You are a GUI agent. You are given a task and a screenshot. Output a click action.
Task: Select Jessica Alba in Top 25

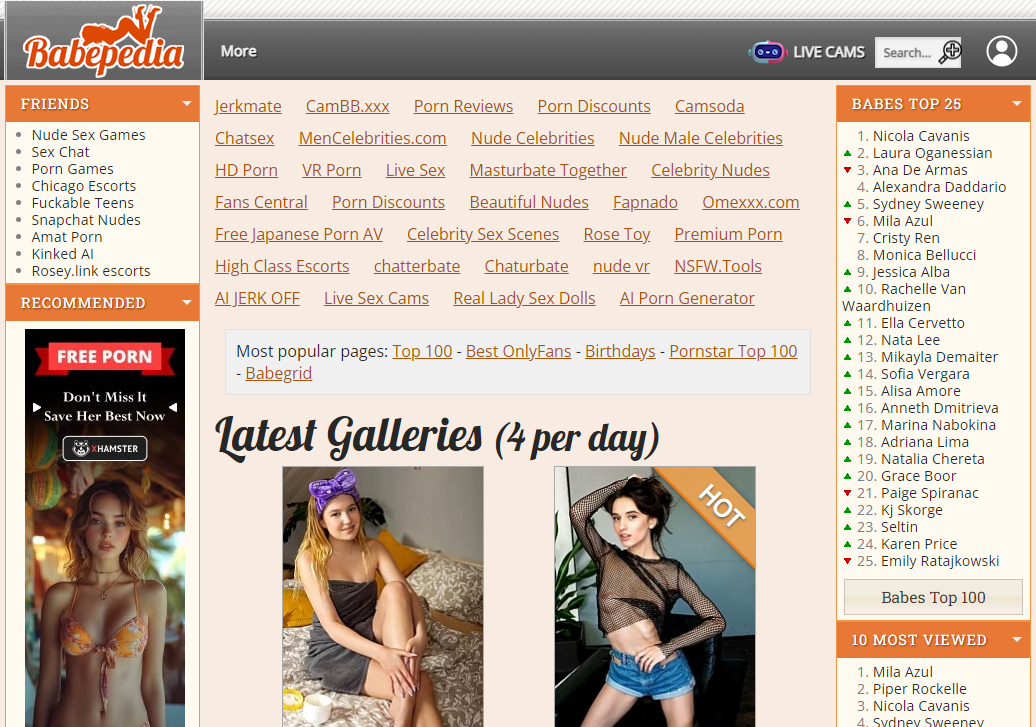click(910, 272)
